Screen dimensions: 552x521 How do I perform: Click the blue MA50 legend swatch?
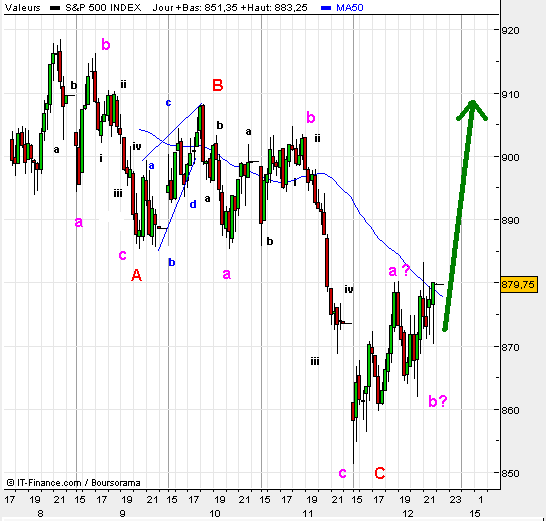(326, 8)
